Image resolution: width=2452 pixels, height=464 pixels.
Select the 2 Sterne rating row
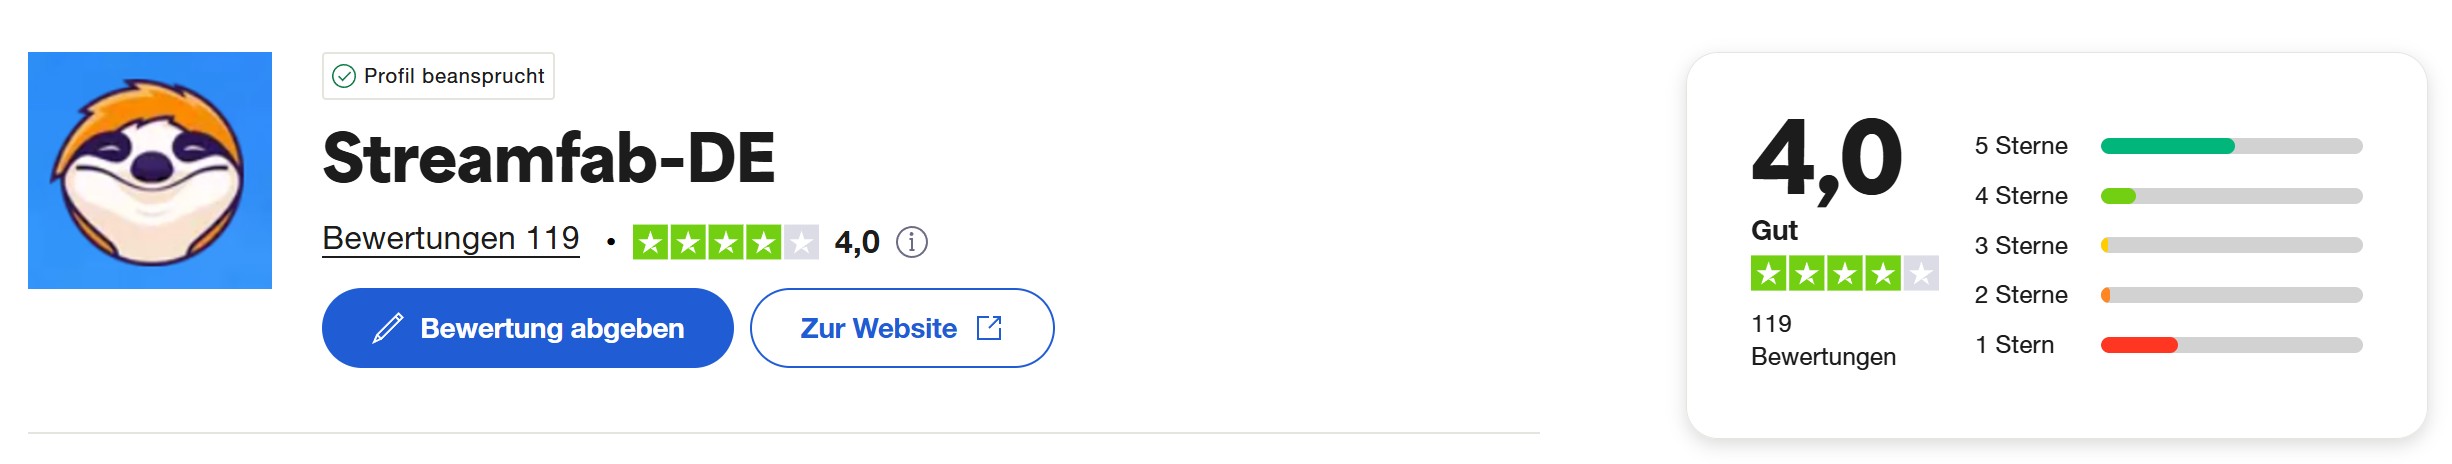coord(2168,295)
